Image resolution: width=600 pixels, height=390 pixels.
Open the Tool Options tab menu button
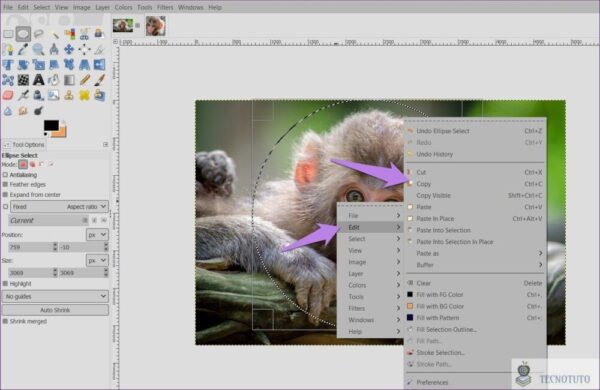106,145
